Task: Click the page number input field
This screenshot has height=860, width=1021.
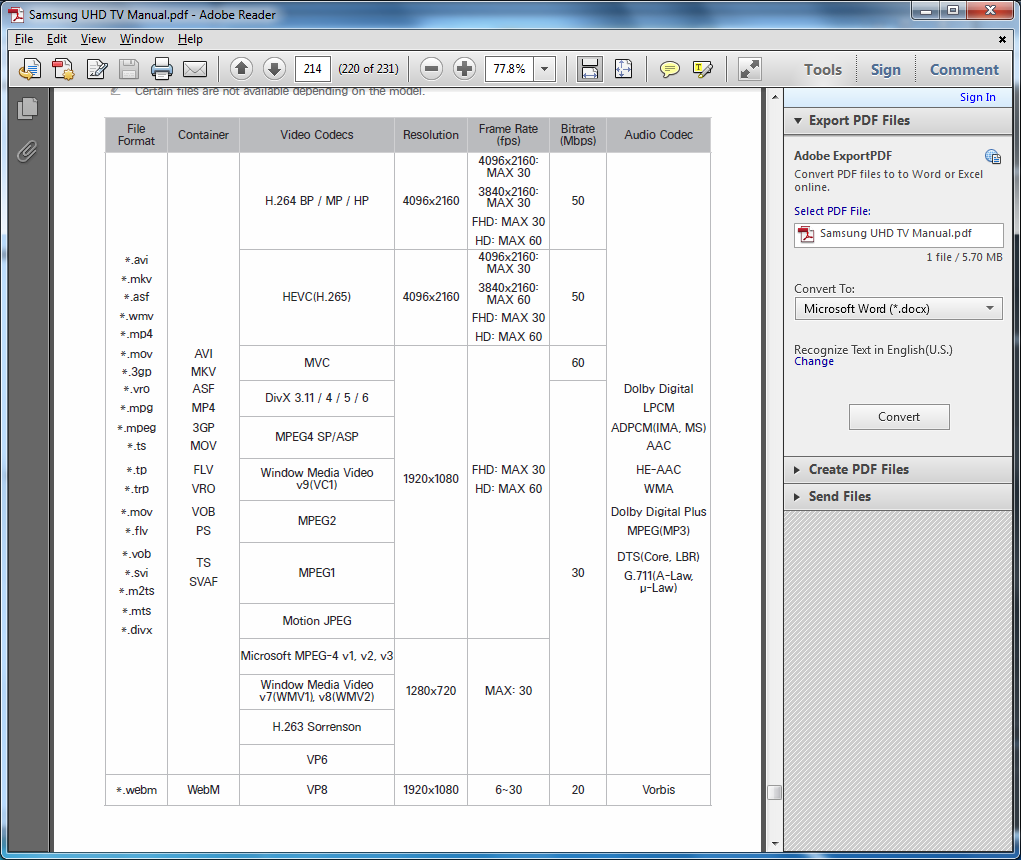Action: click(x=313, y=69)
